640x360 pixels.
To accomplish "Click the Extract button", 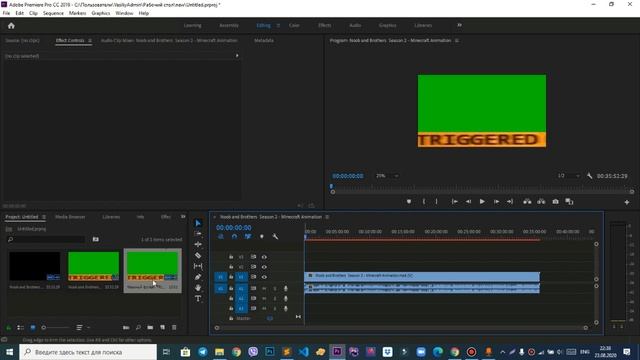I will click(541, 202).
